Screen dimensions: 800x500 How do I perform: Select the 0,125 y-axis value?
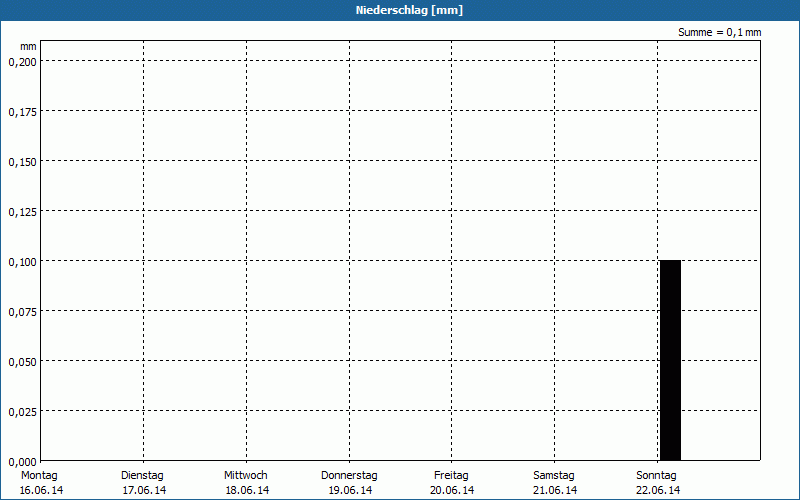pos(22,211)
